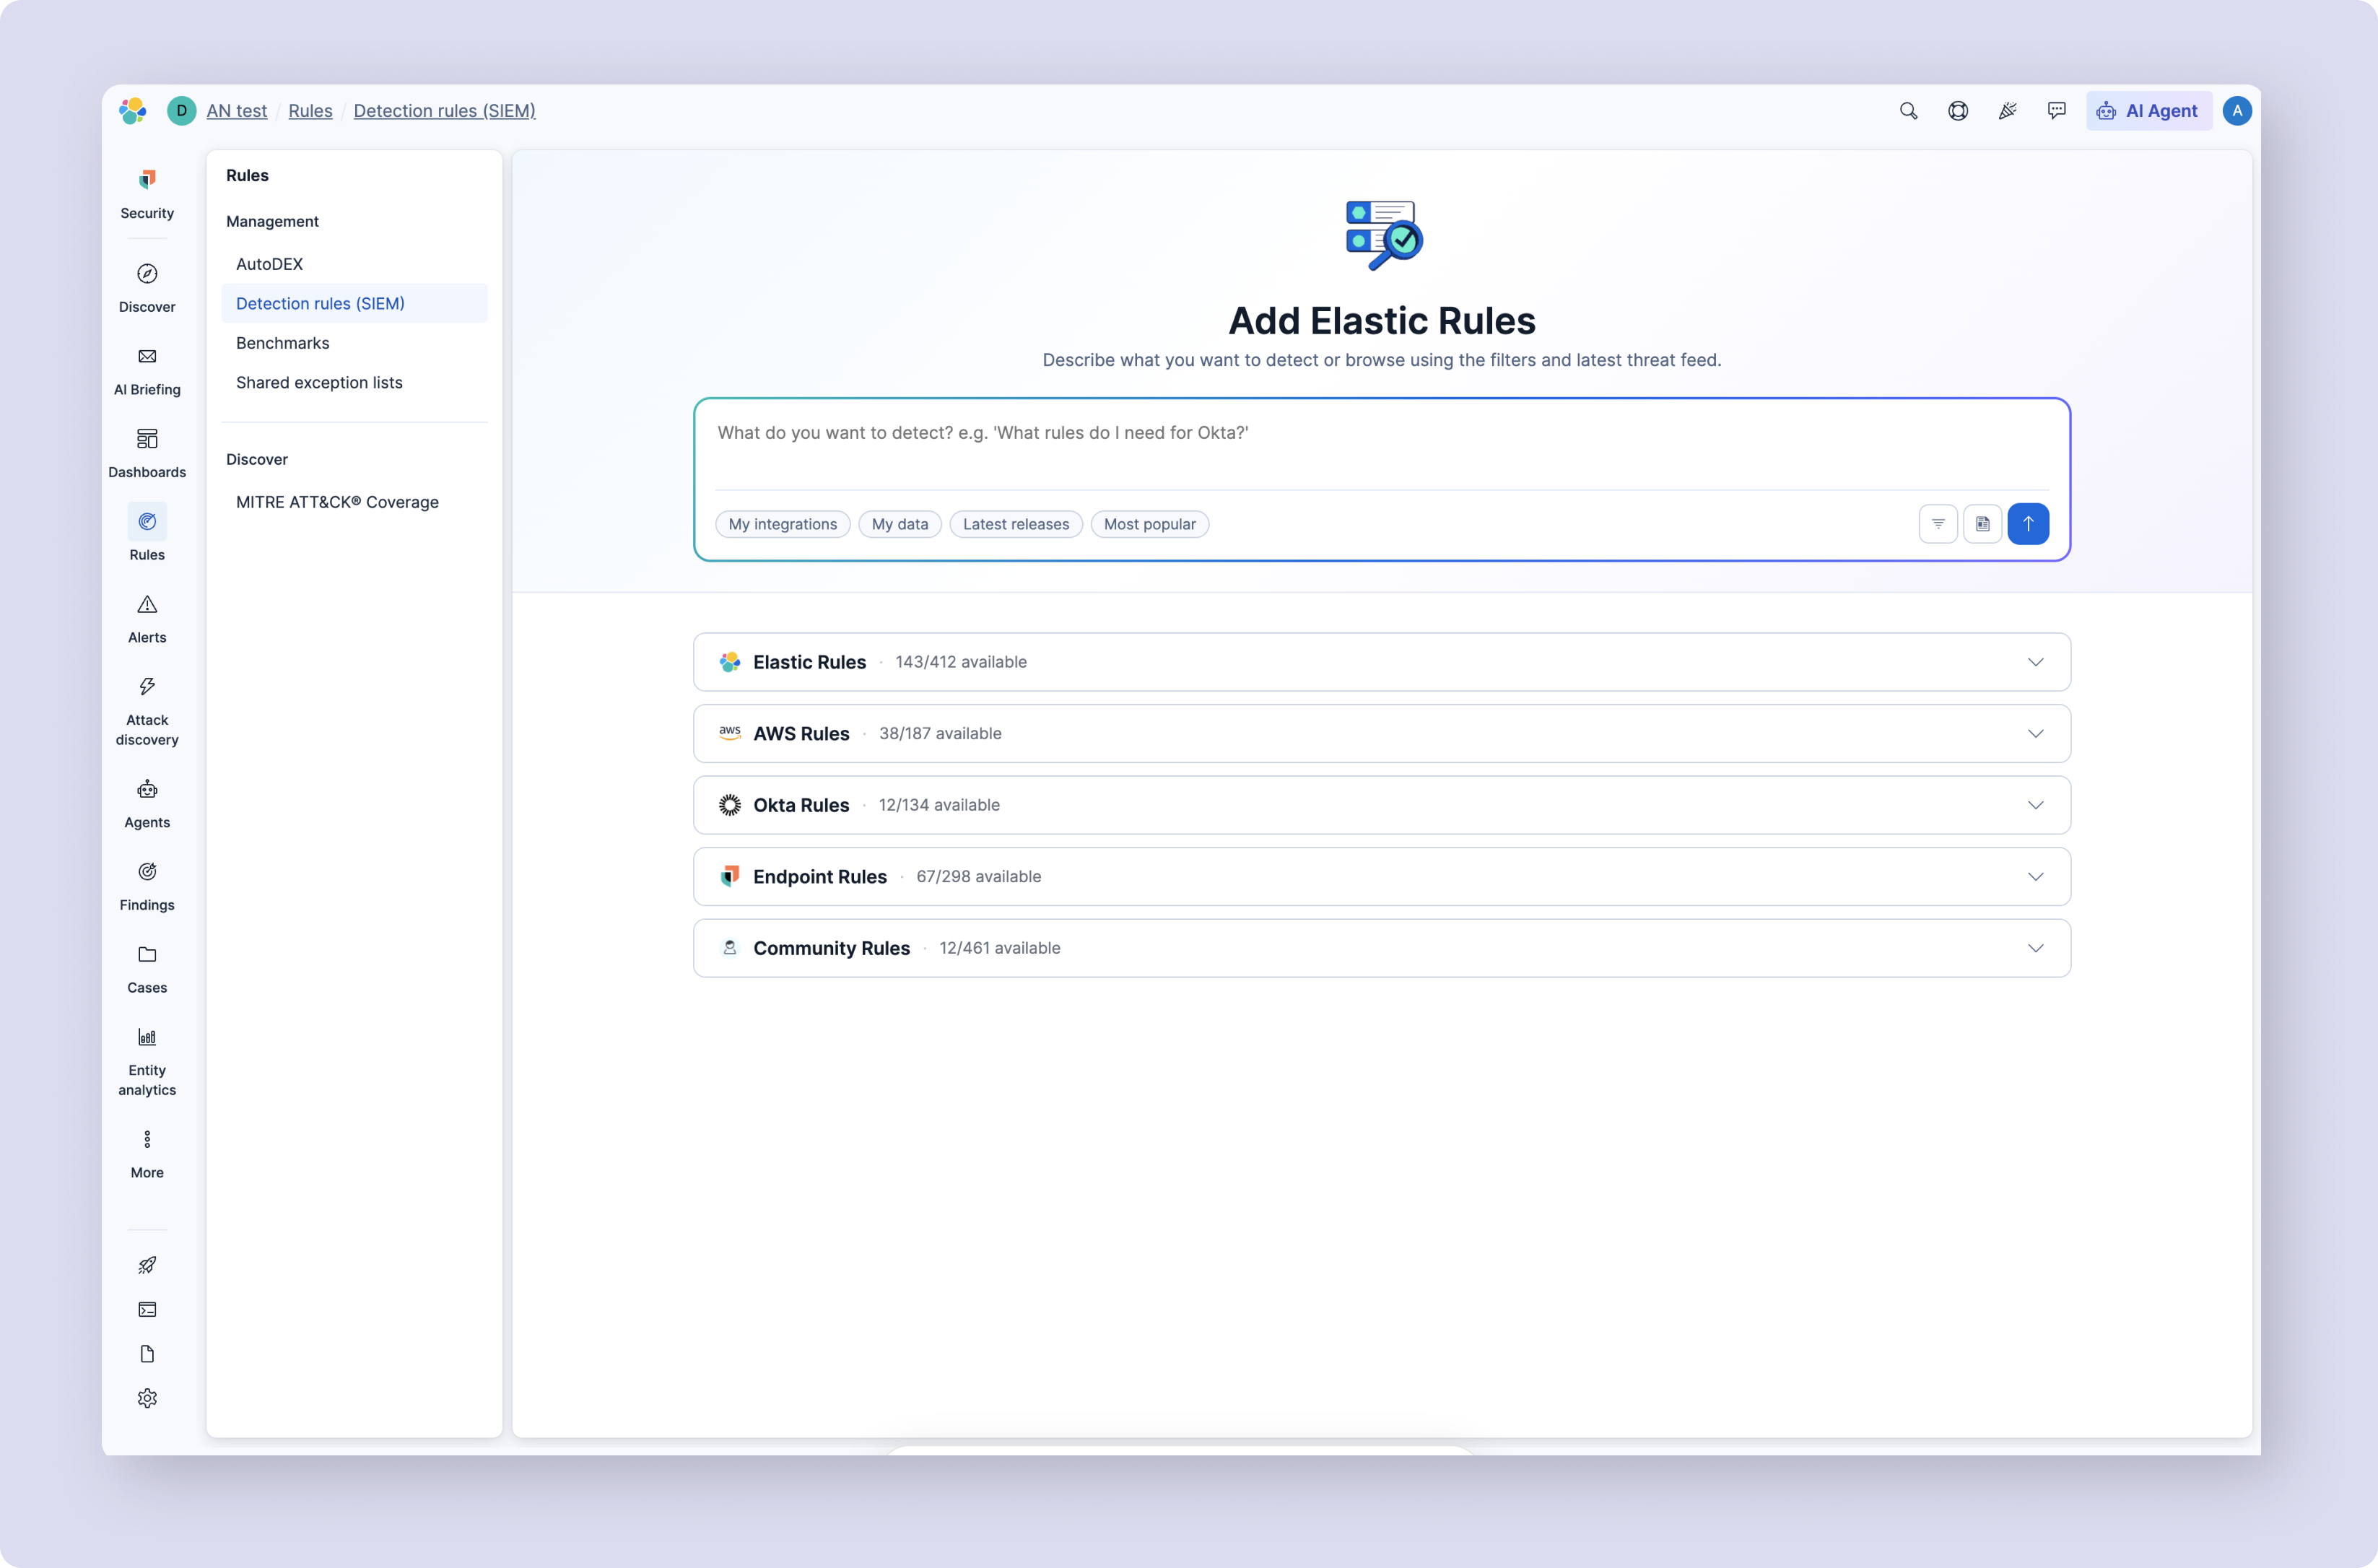Open the More menu in the sidebar

click(x=147, y=1154)
